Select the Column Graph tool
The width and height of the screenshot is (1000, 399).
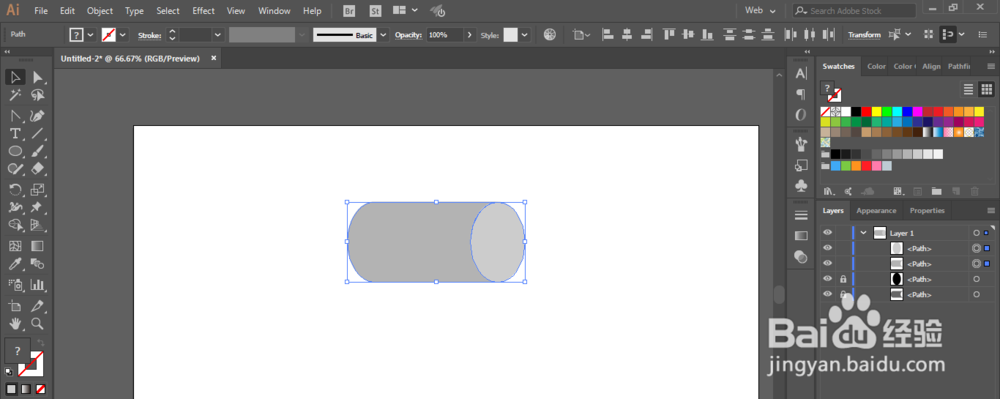[38, 284]
